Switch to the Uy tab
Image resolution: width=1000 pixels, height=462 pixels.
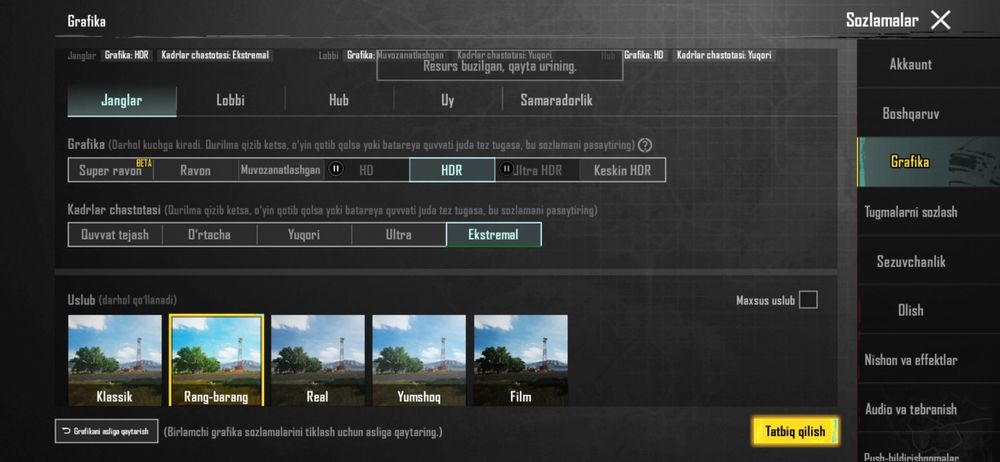pyautogui.click(x=448, y=101)
